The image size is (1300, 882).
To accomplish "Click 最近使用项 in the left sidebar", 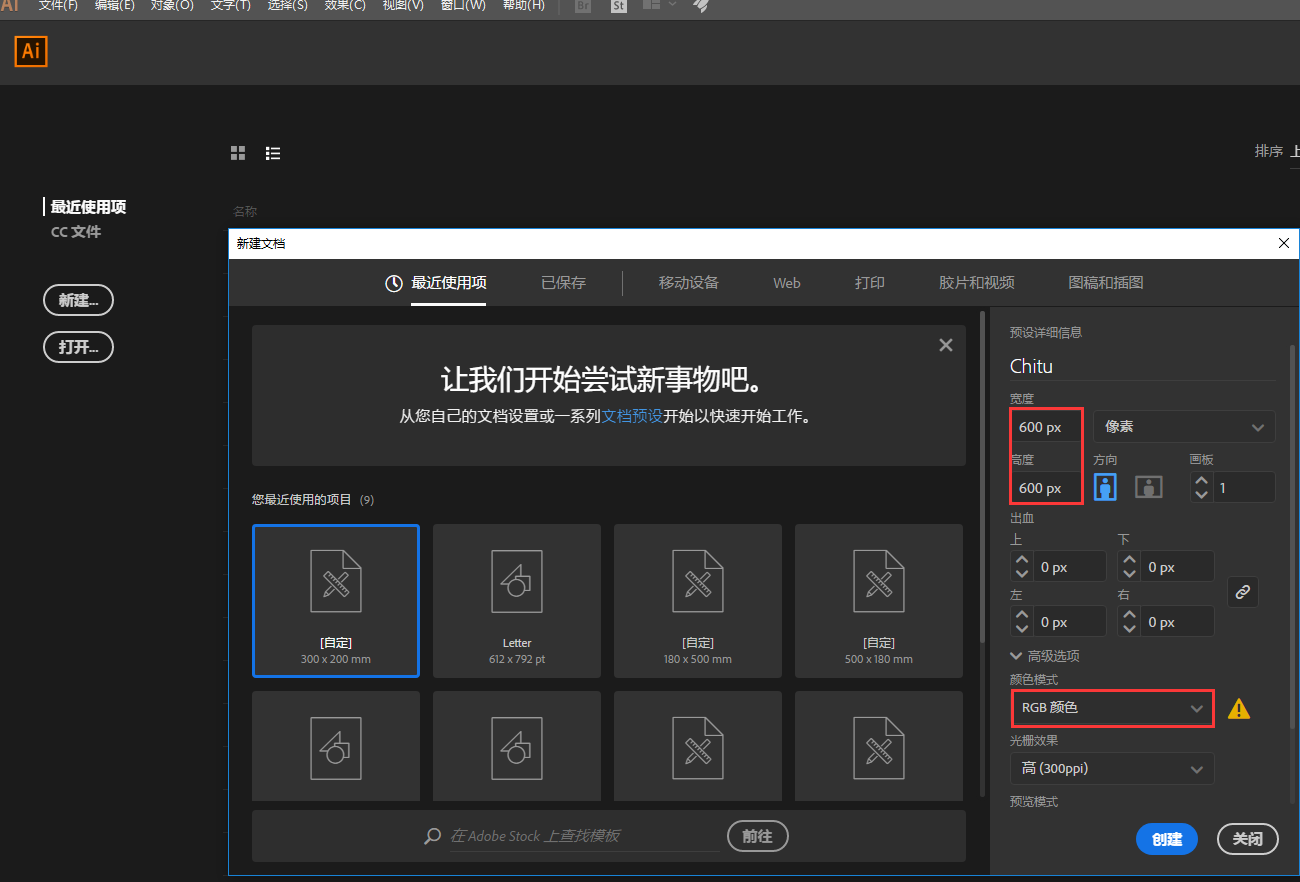I will tap(88, 207).
